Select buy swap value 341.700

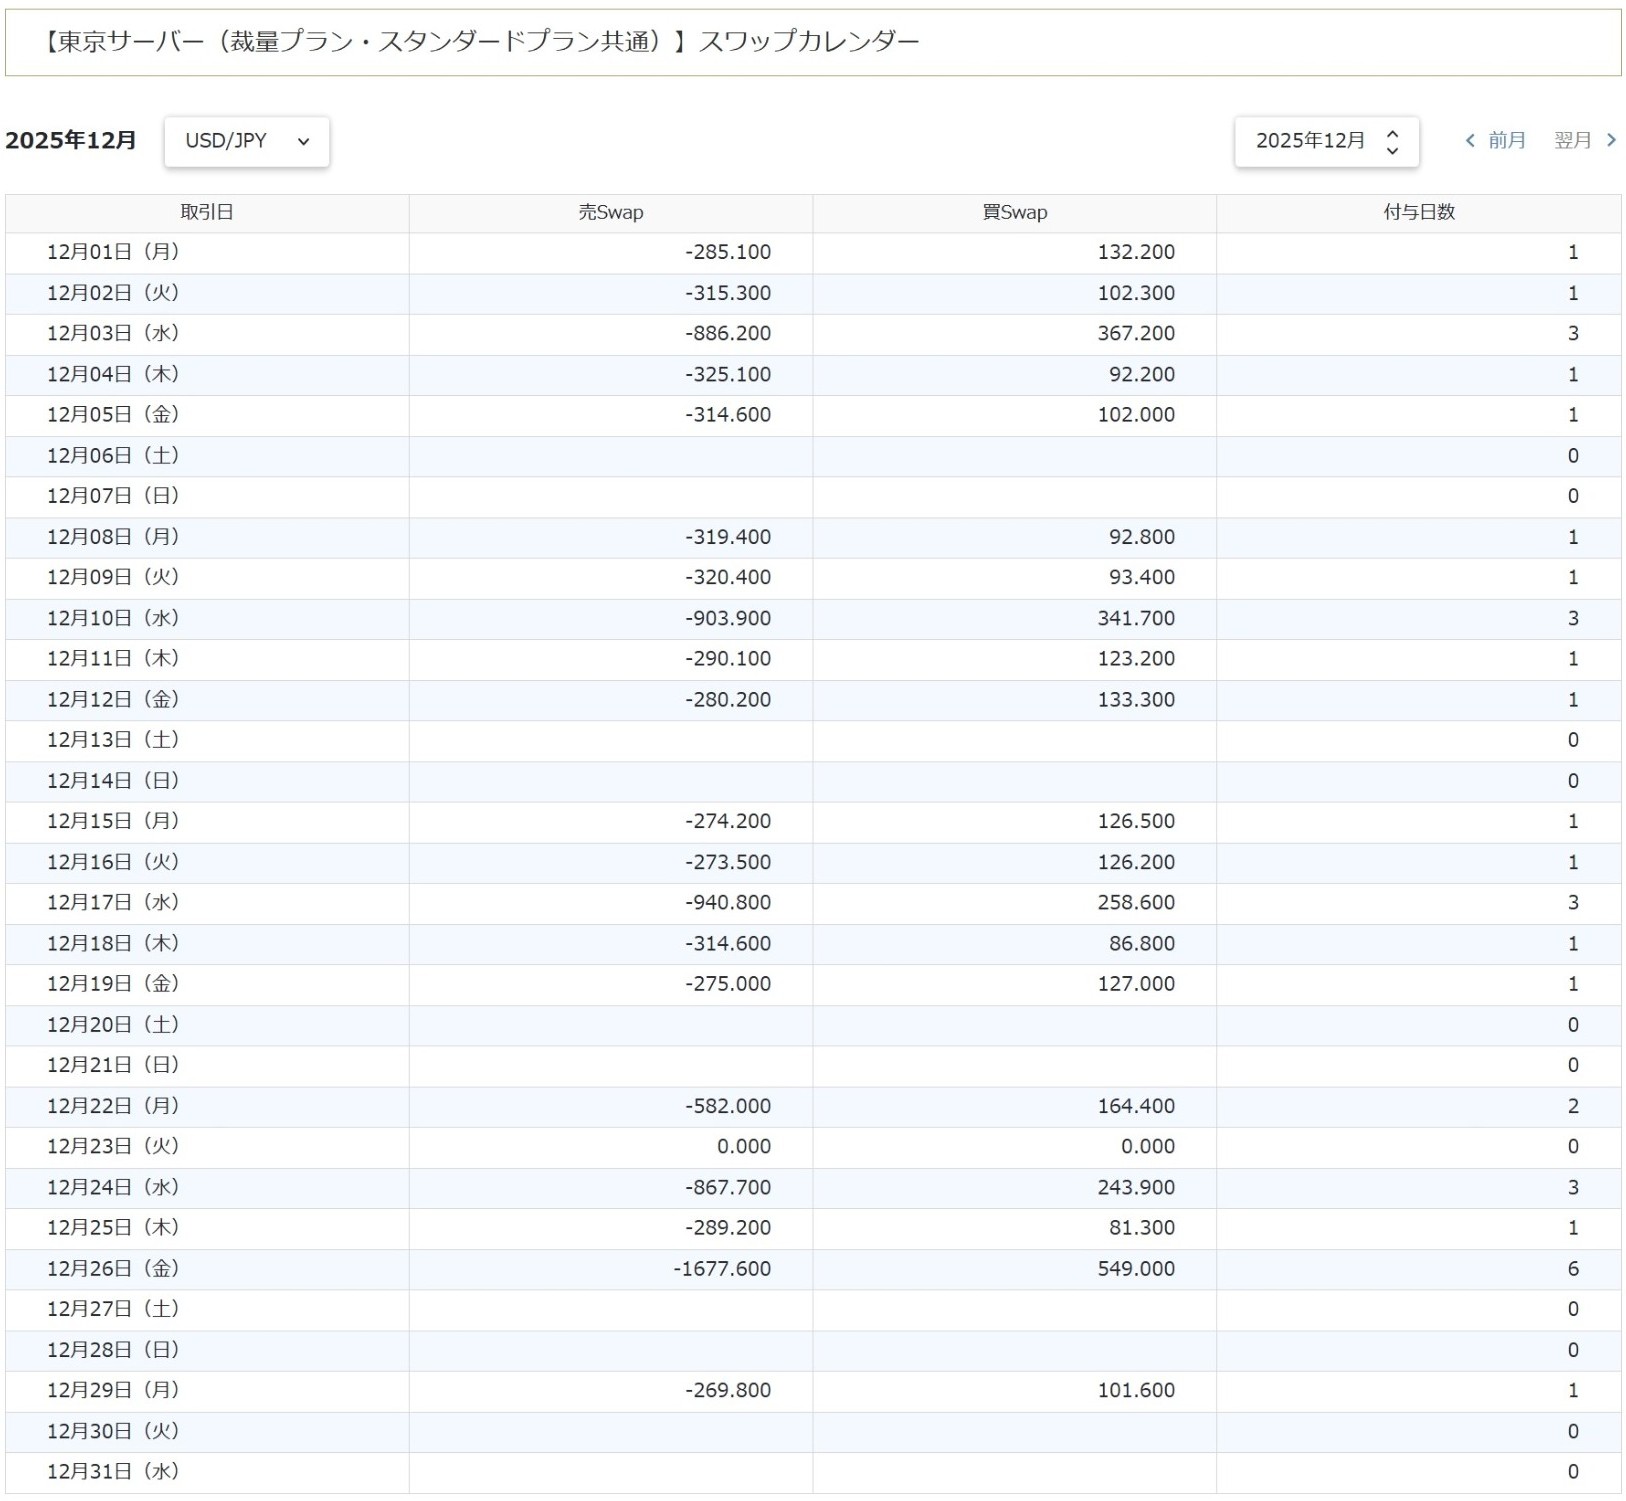click(1136, 618)
